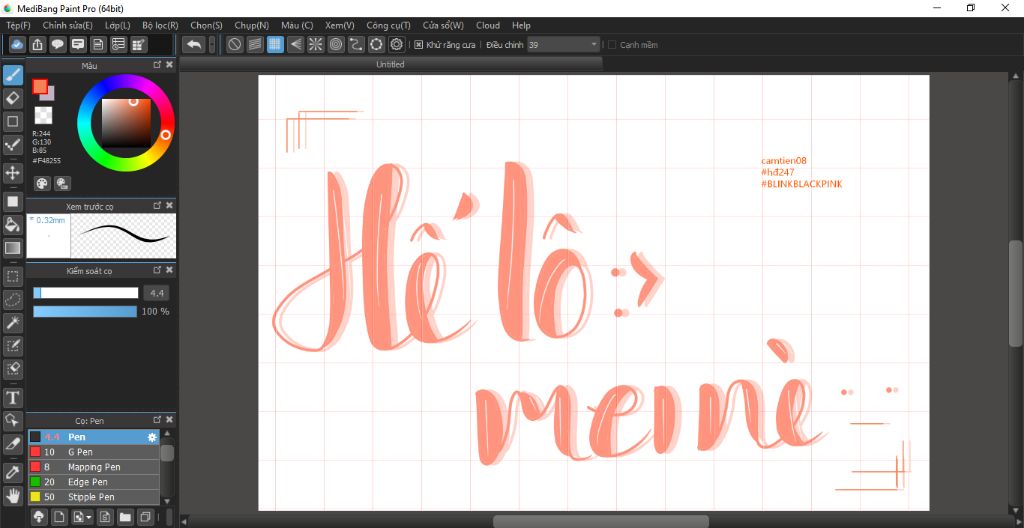Screen dimensions: 1024x528
Task: Select the Text tool
Action: click(x=12, y=397)
